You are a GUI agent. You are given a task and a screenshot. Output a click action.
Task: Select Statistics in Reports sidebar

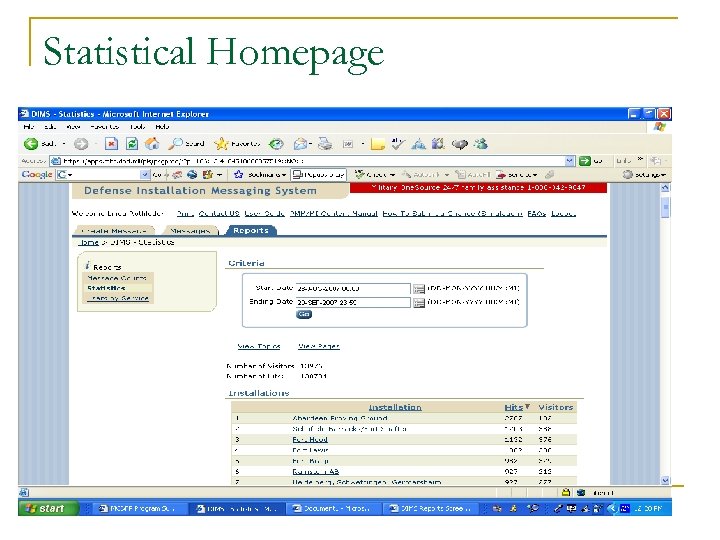click(106, 288)
